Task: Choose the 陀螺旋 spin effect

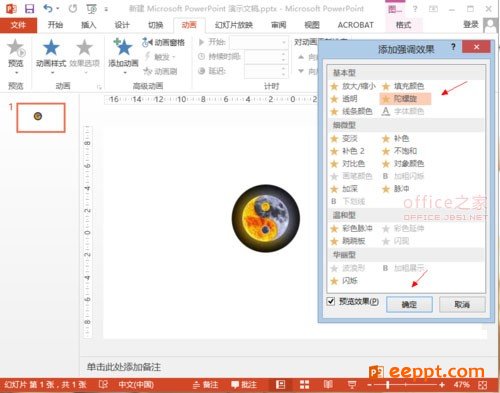Action: tap(405, 99)
